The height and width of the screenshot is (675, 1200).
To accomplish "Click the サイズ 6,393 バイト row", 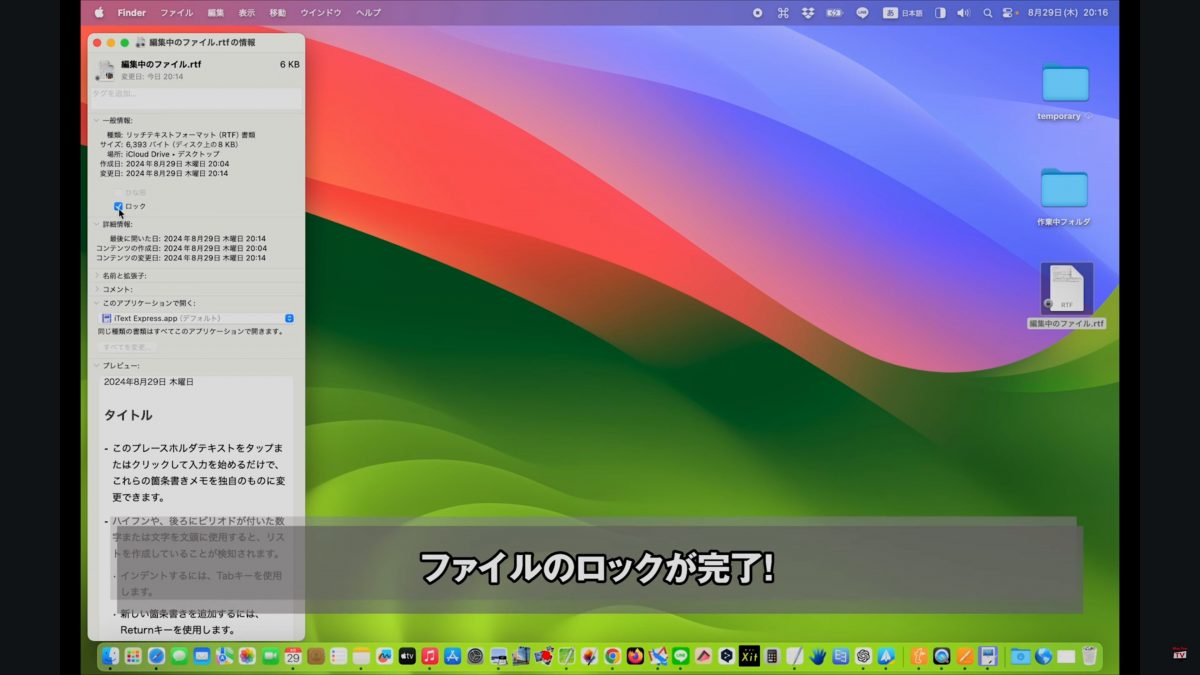I will 168,144.
